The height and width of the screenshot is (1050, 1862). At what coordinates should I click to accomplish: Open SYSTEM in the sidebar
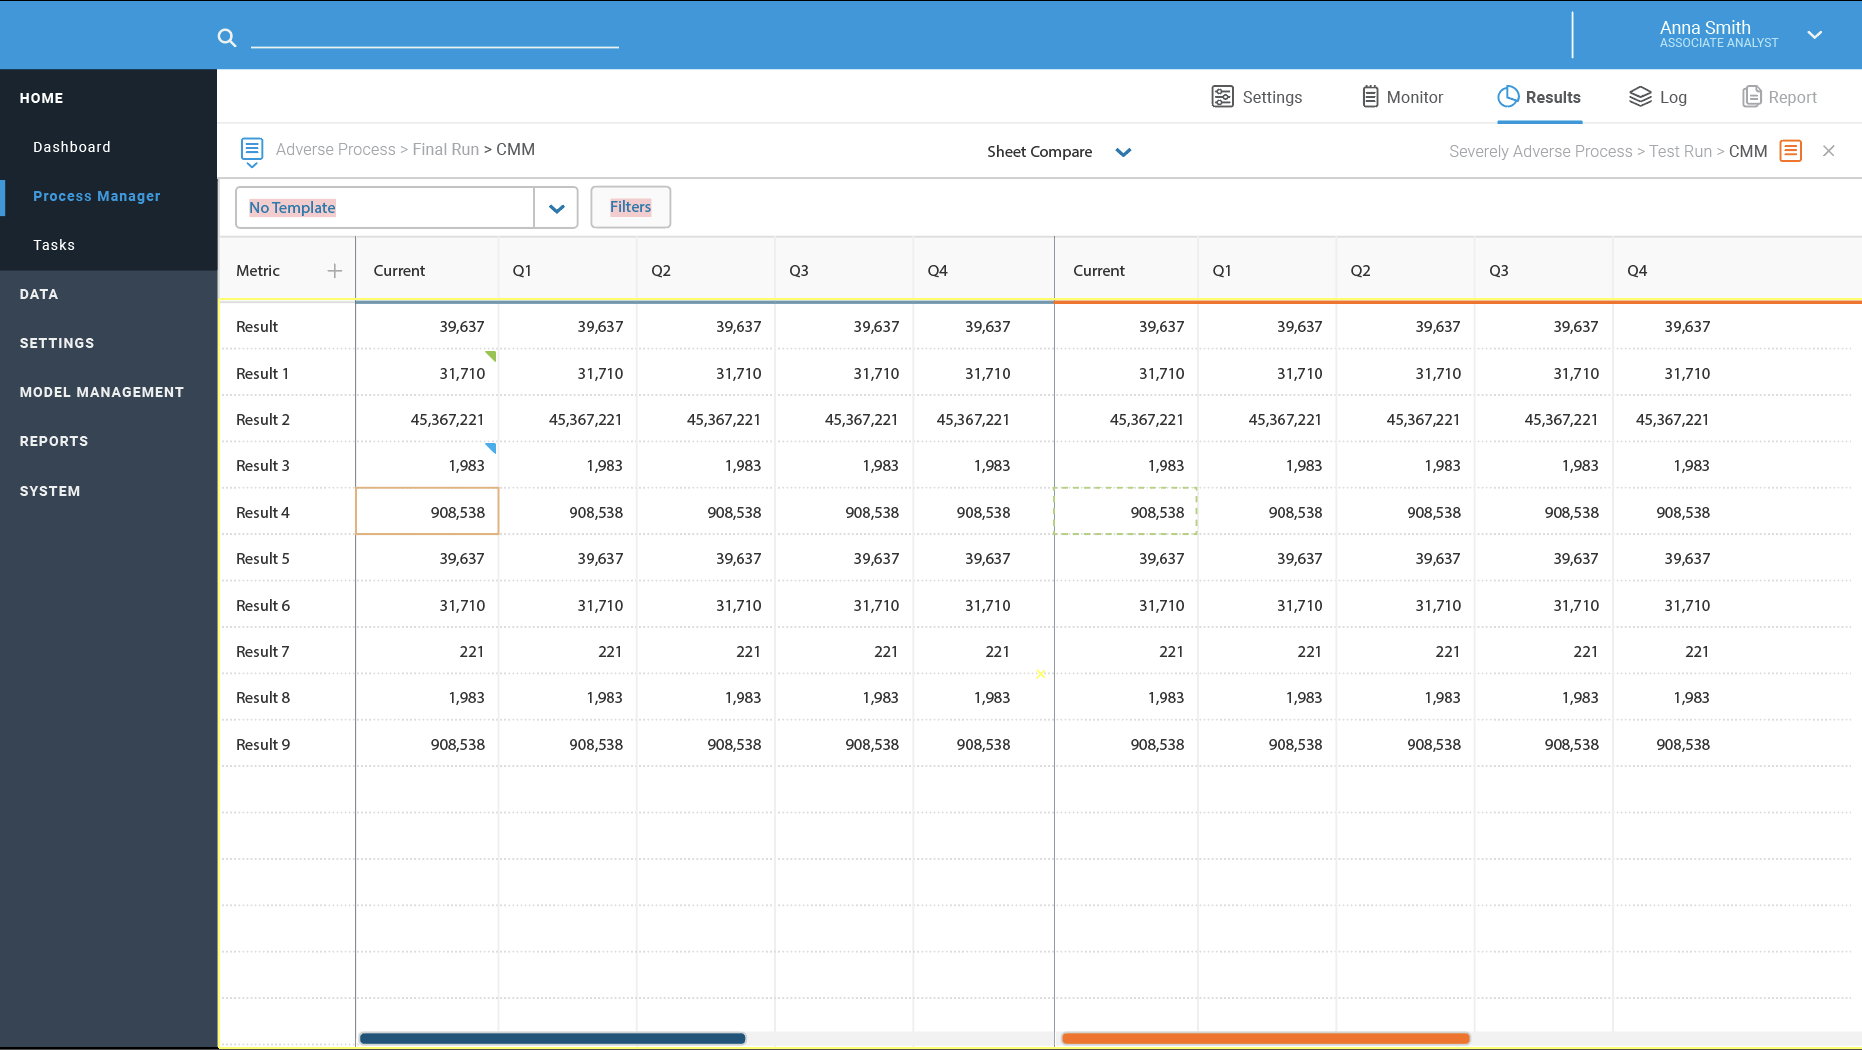coord(50,491)
